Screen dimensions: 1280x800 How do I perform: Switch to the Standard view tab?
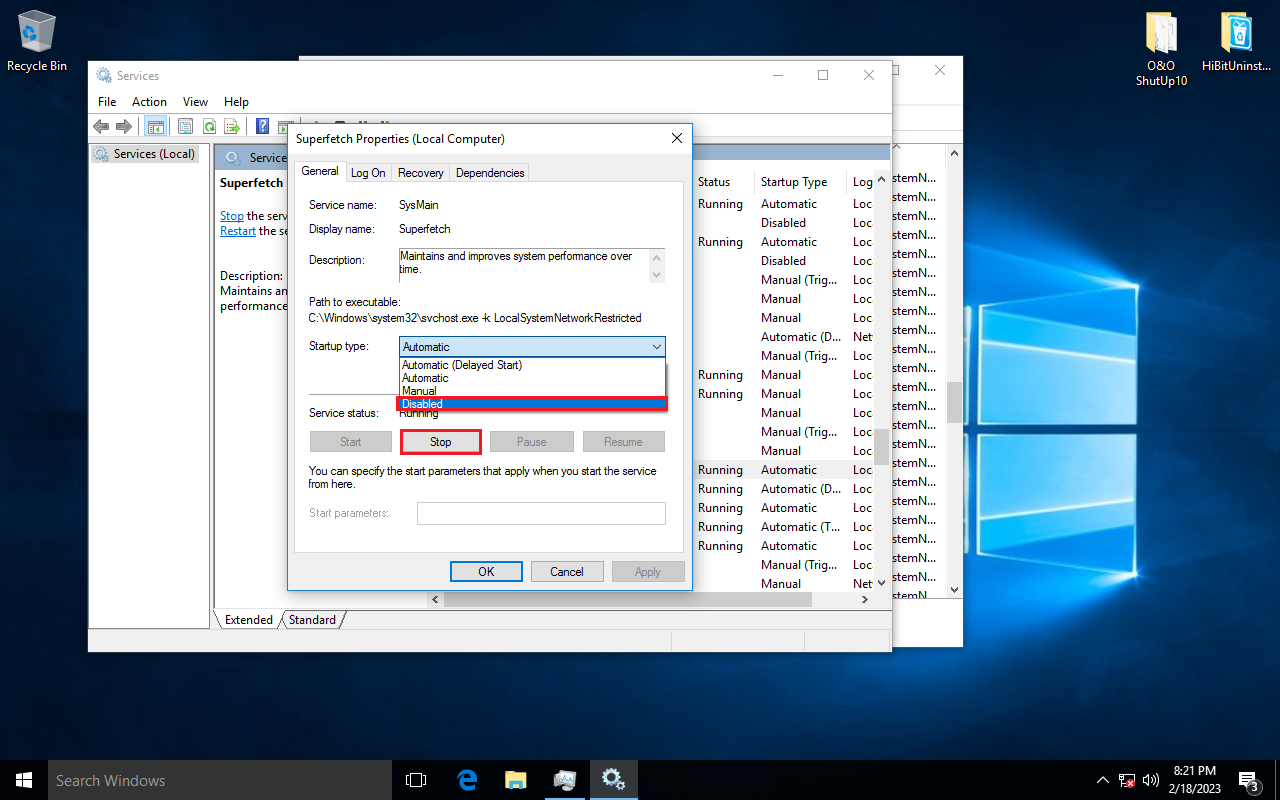(x=312, y=620)
